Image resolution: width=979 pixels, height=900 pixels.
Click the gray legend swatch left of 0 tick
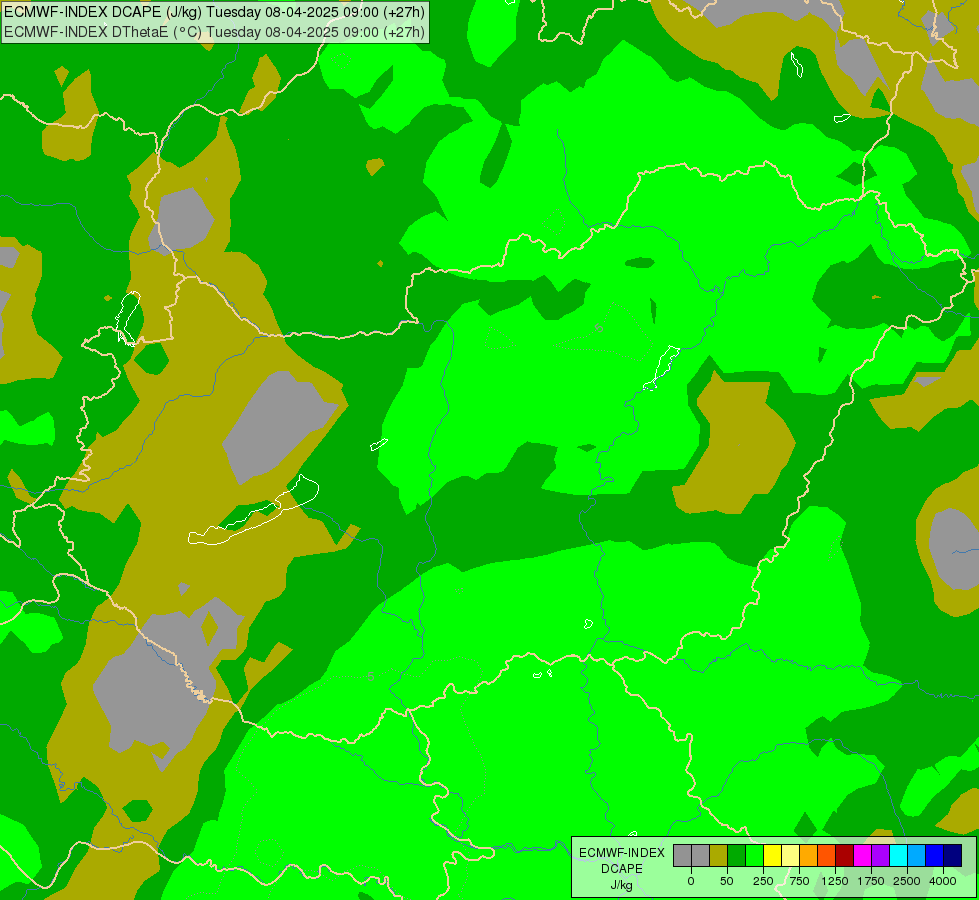682,856
